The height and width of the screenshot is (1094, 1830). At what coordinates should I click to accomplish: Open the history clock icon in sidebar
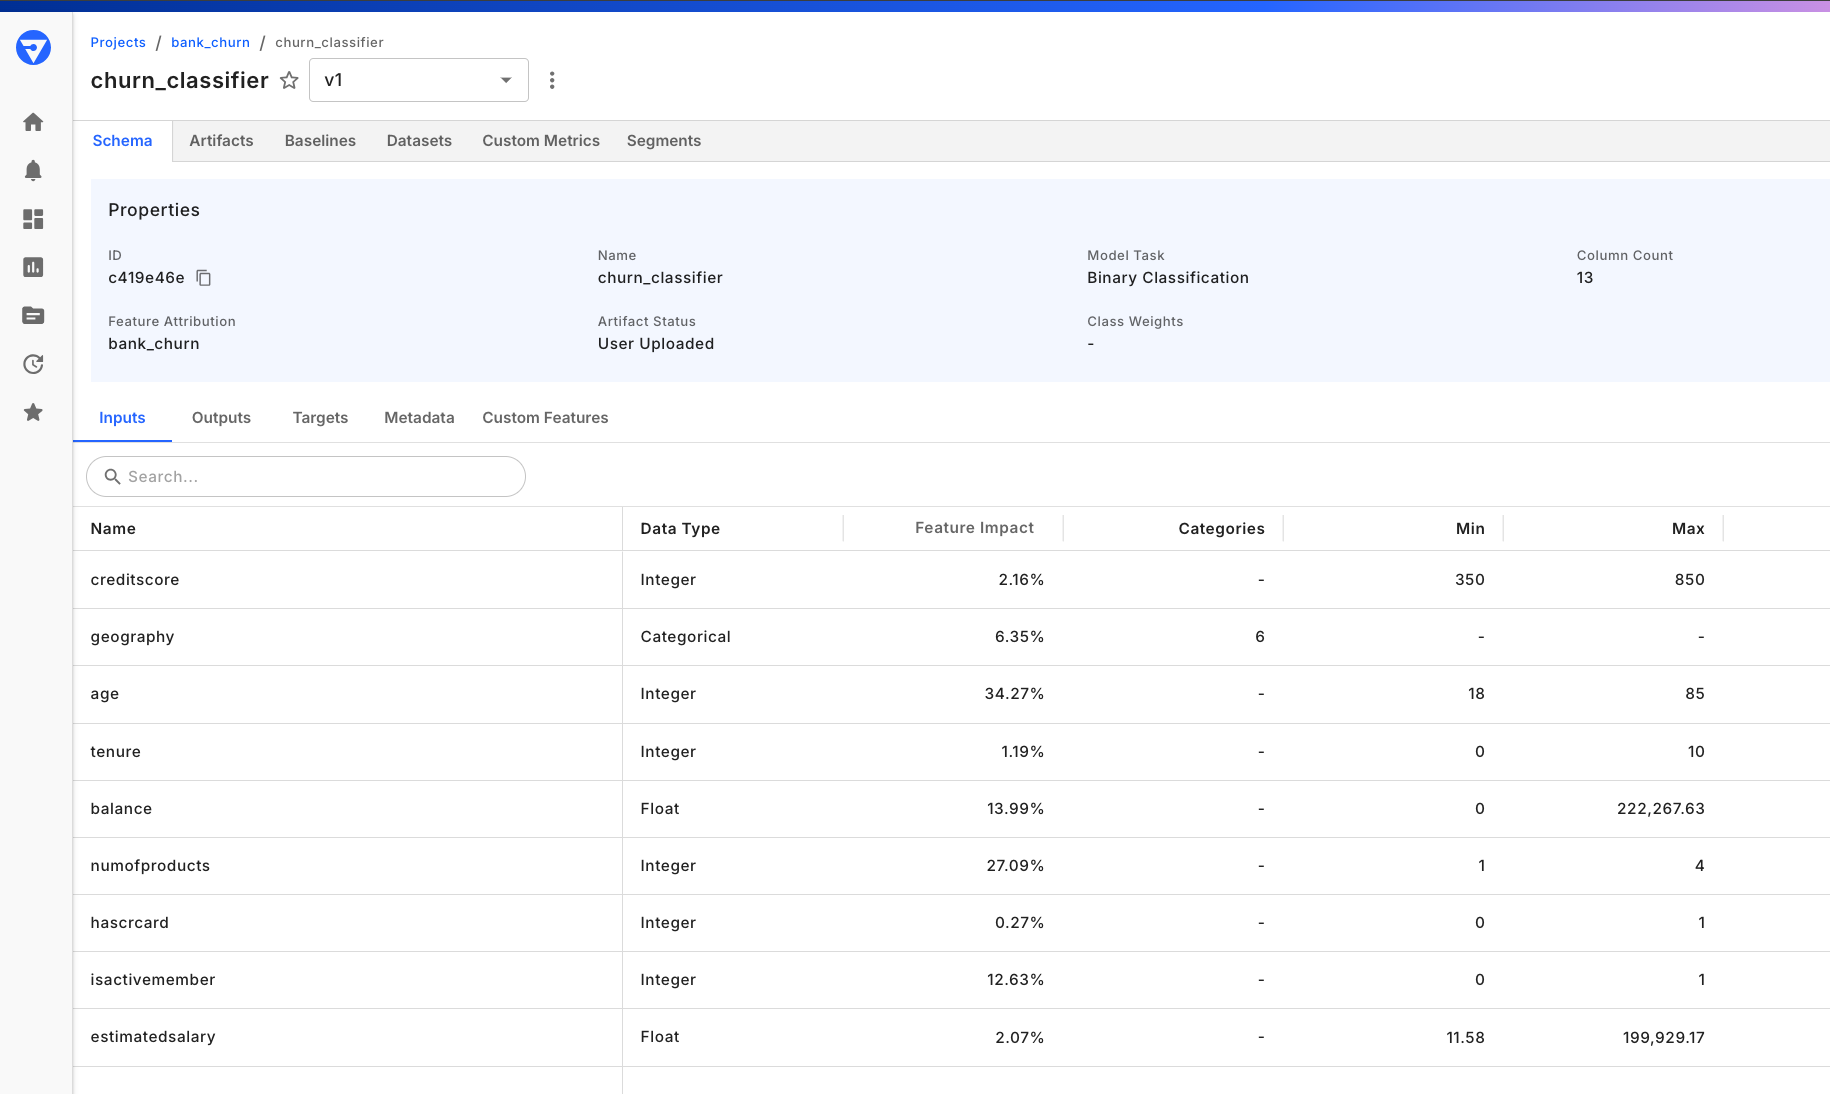(33, 364)
